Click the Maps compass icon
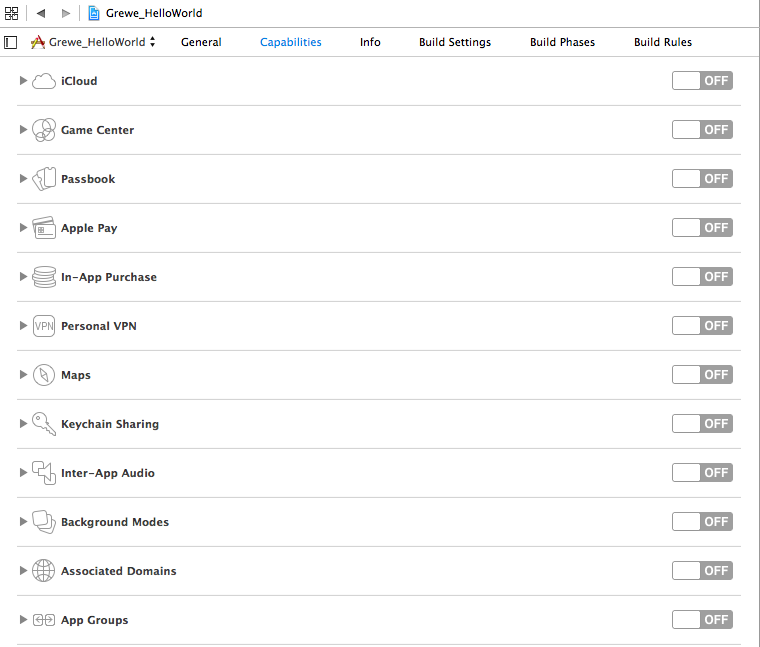The width and height of the screenshot is (760, 647). [x=44, y=375]
